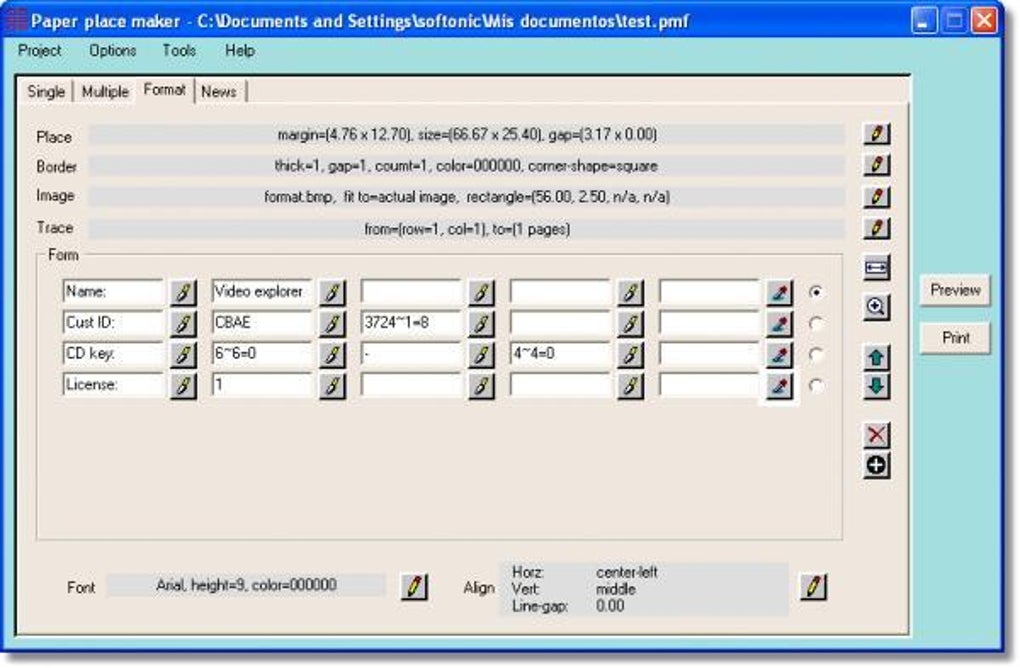Viewport: 1020px width, 668px height.
Task: Click the 'Name:' input field
Action: 113,292
